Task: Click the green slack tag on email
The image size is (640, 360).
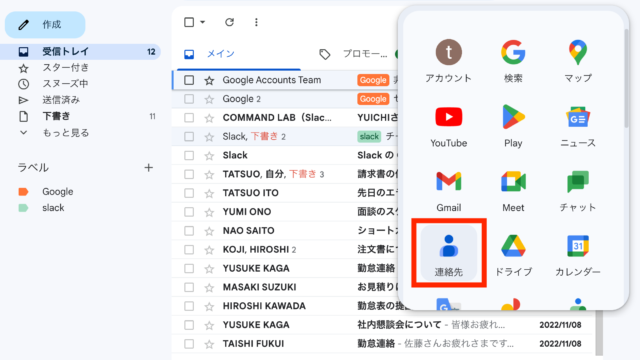Action: tap(369, 136)
